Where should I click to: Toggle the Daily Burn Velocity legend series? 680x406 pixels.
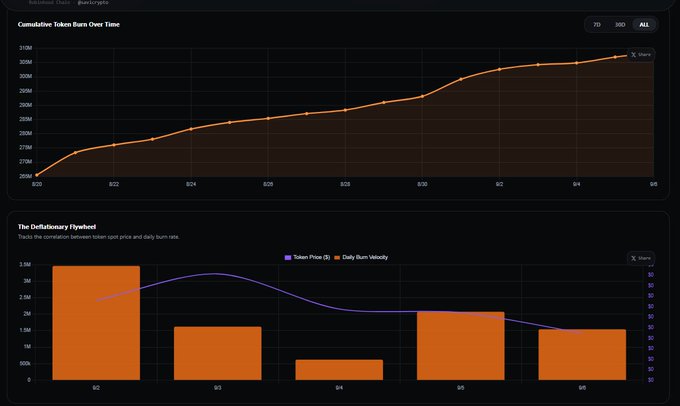361,257
